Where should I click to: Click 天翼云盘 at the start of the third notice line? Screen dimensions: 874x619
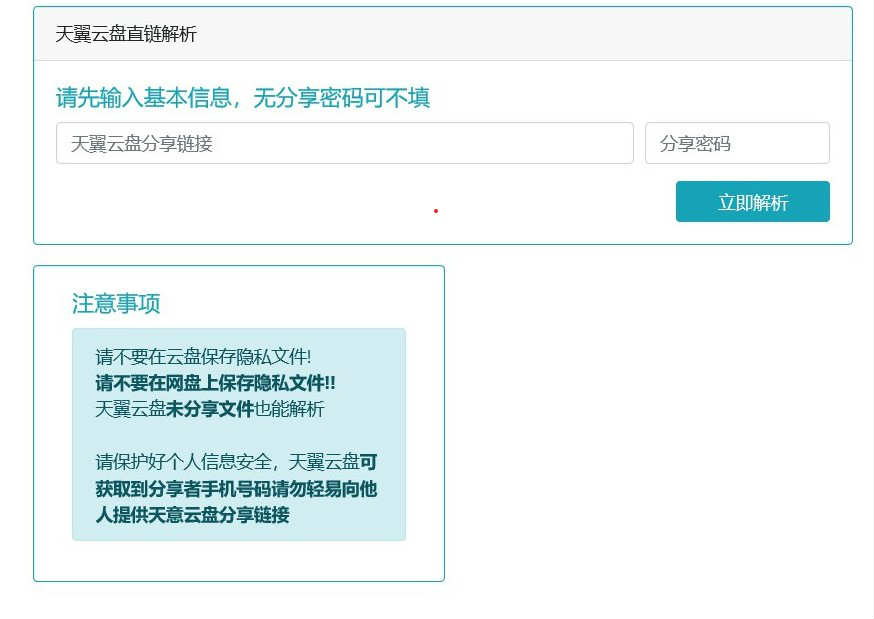click(x=130, y=409)
